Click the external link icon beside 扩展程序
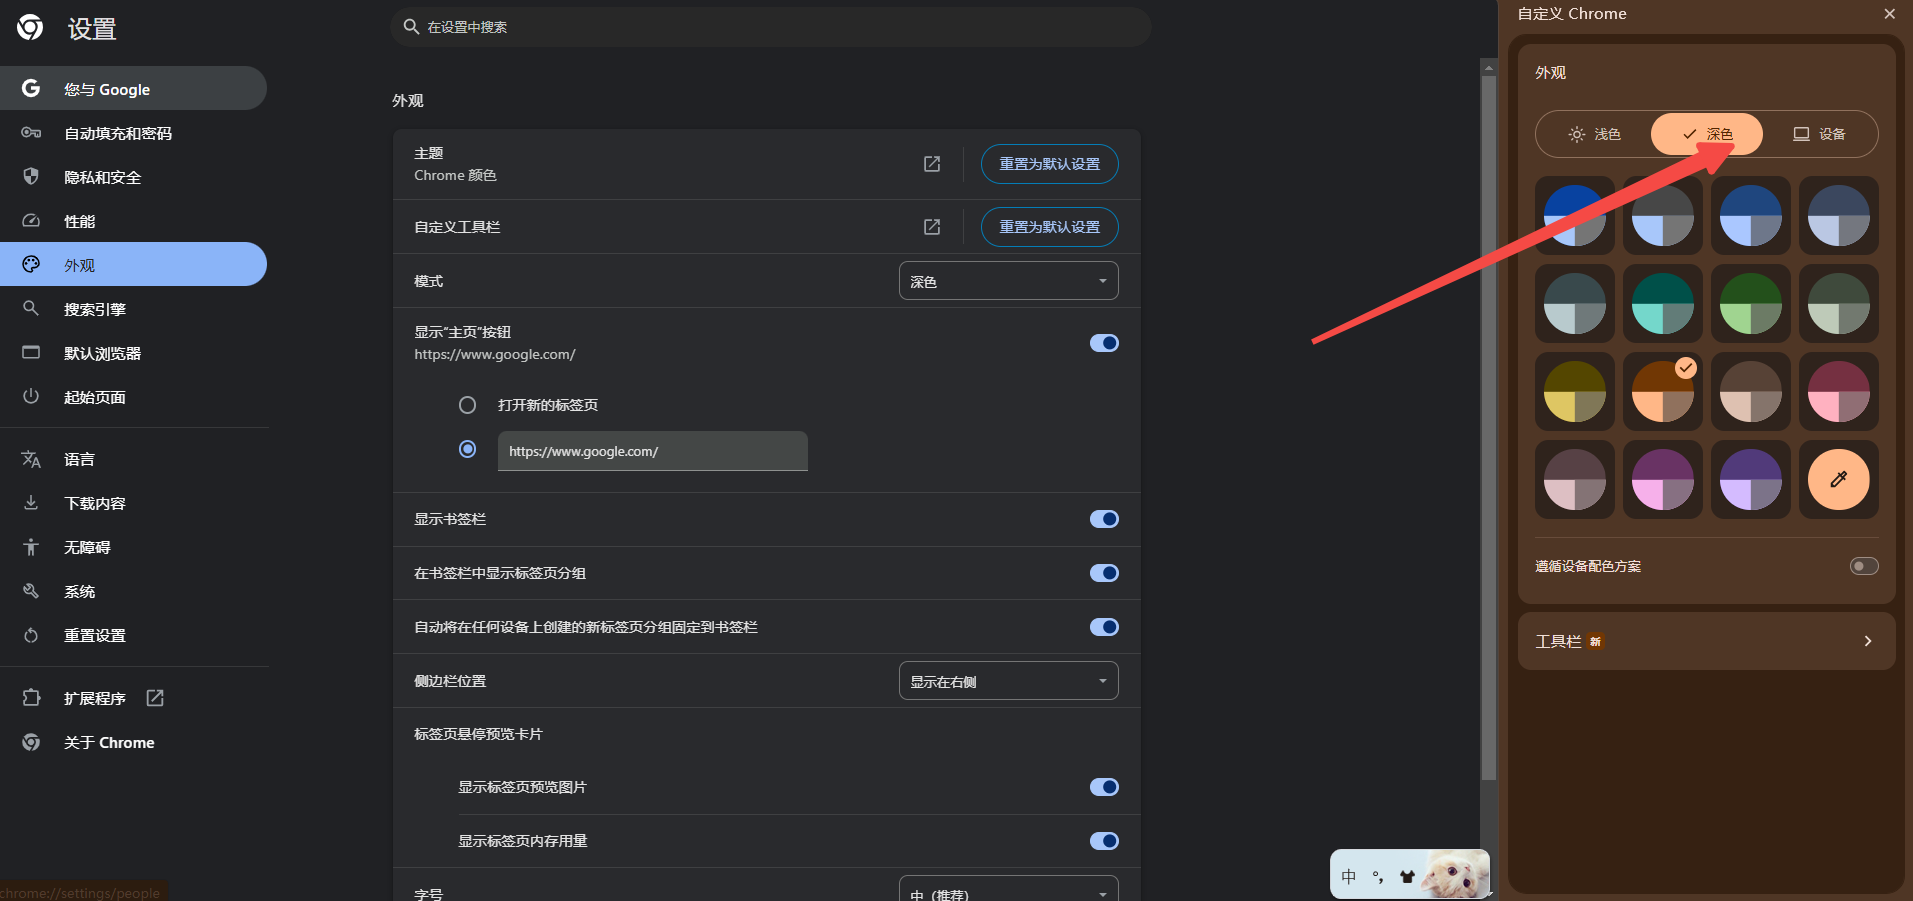Image resolution: width=1913 pixels, height=901 pixels. pos(155,698)
